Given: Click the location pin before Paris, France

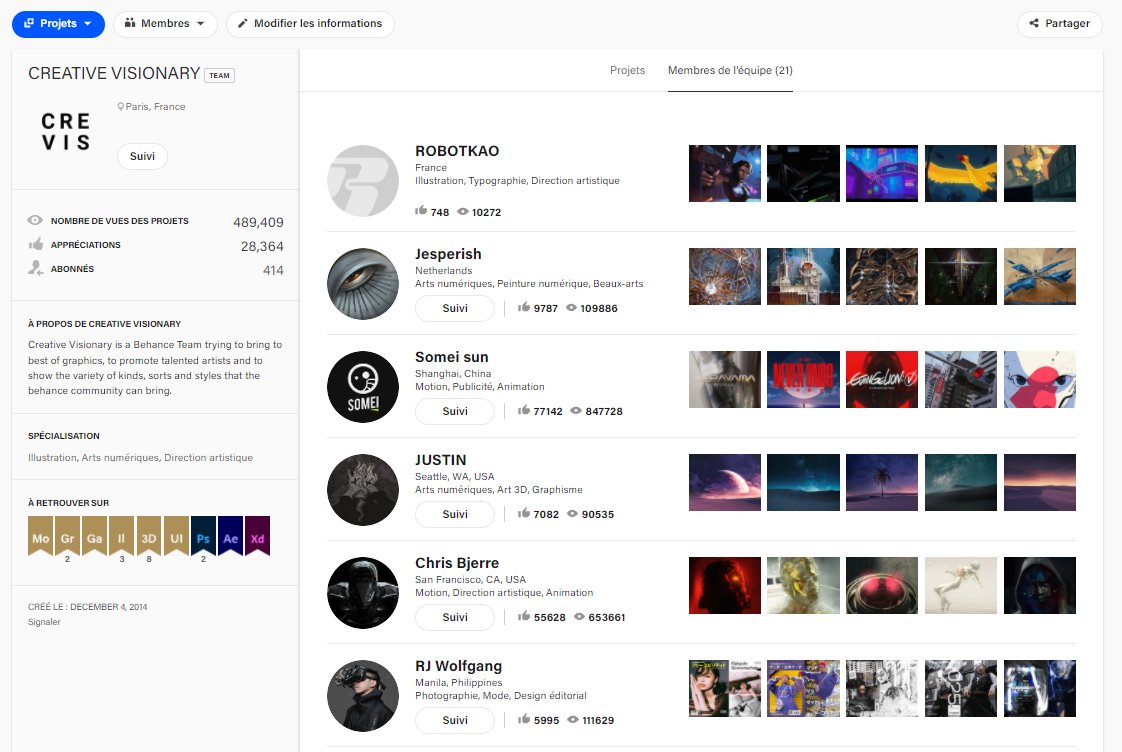Looking at the screenshot, I should (x=121, y=107).
